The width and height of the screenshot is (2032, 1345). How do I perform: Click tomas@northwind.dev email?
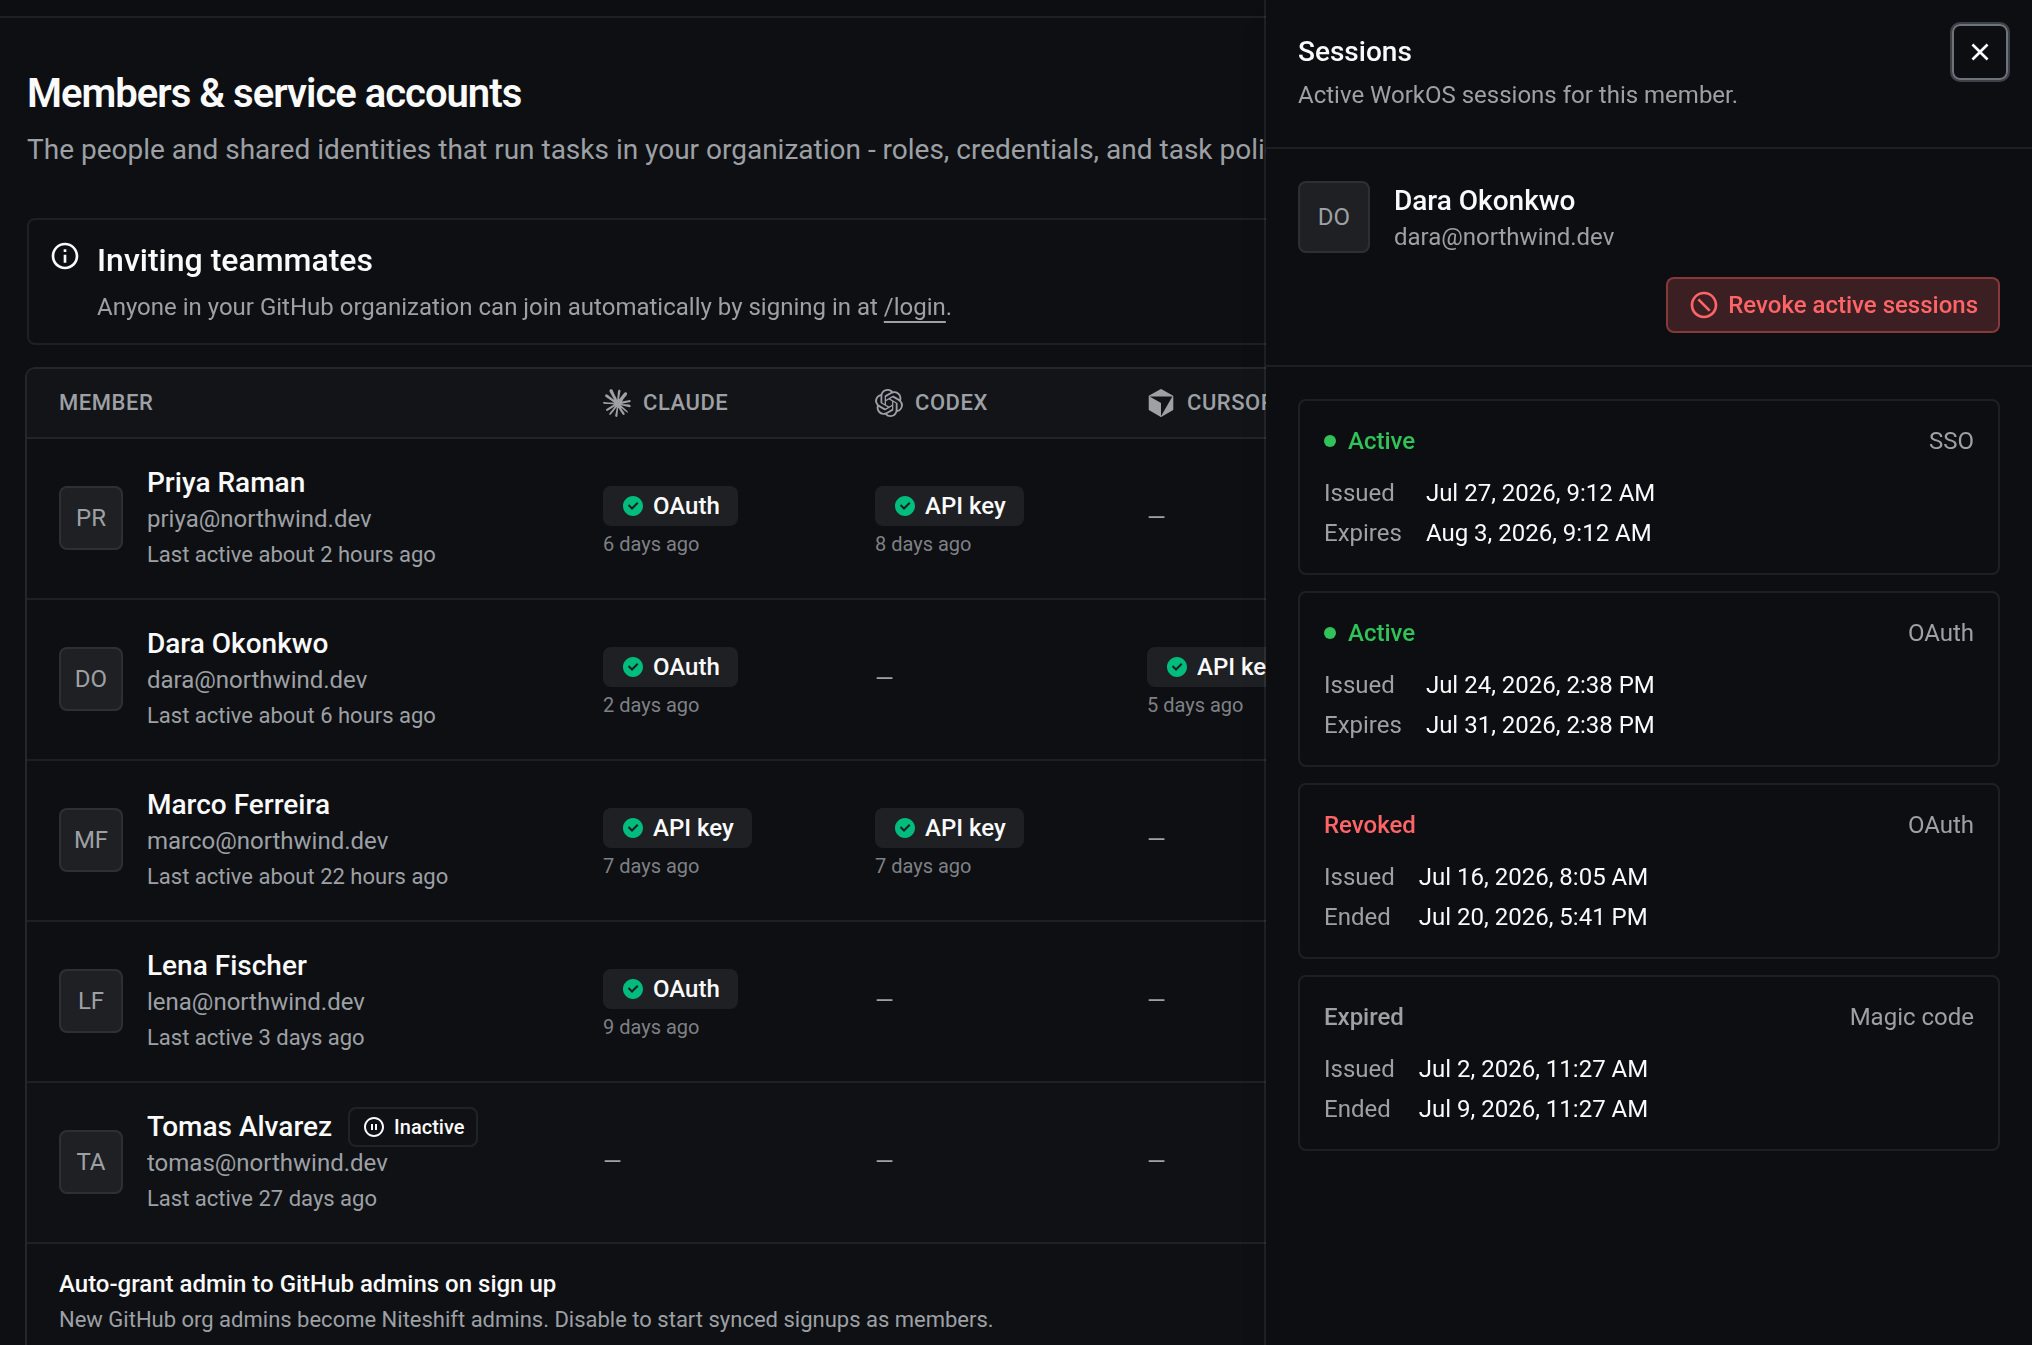click(267, 1163)
